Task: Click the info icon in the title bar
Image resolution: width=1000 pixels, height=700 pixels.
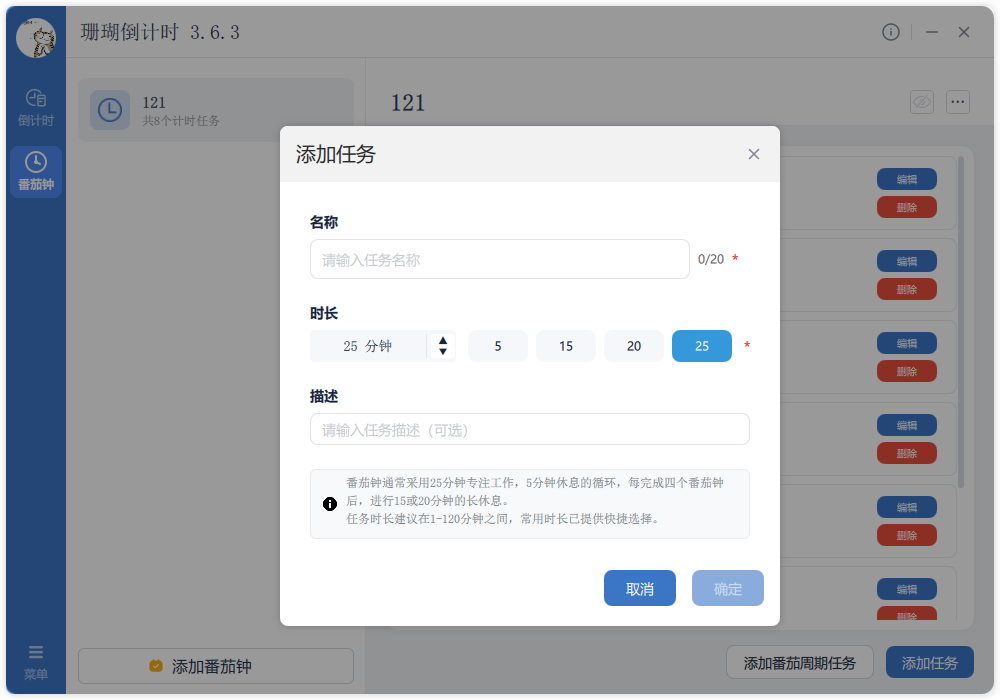Action: [891, 31]
